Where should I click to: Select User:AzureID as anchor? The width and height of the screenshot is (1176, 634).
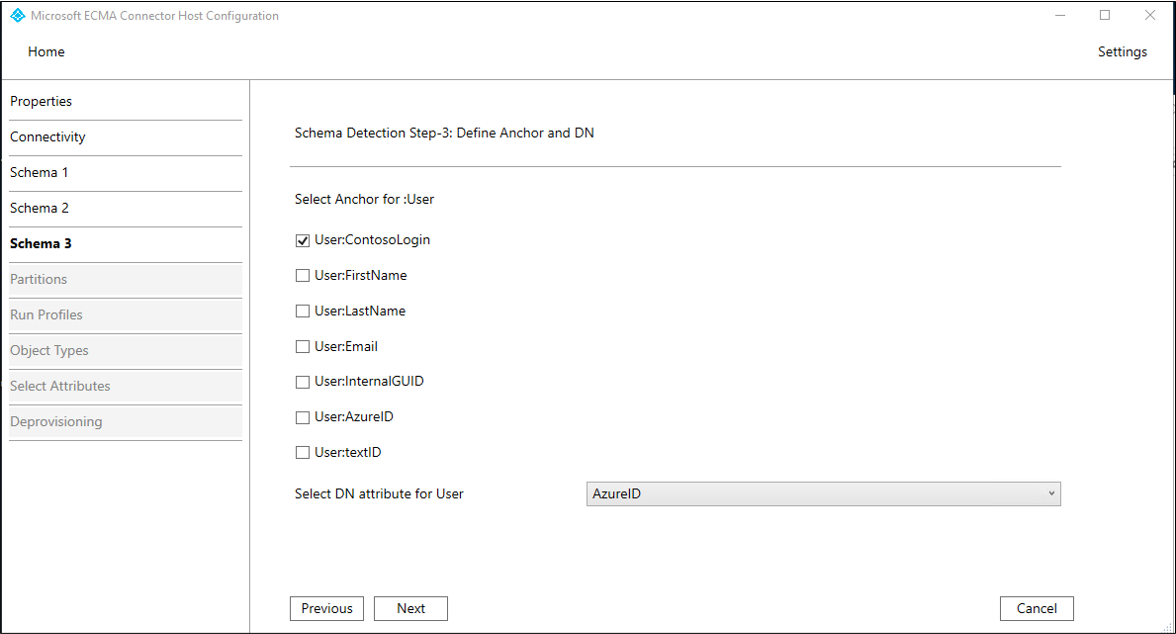303,418
